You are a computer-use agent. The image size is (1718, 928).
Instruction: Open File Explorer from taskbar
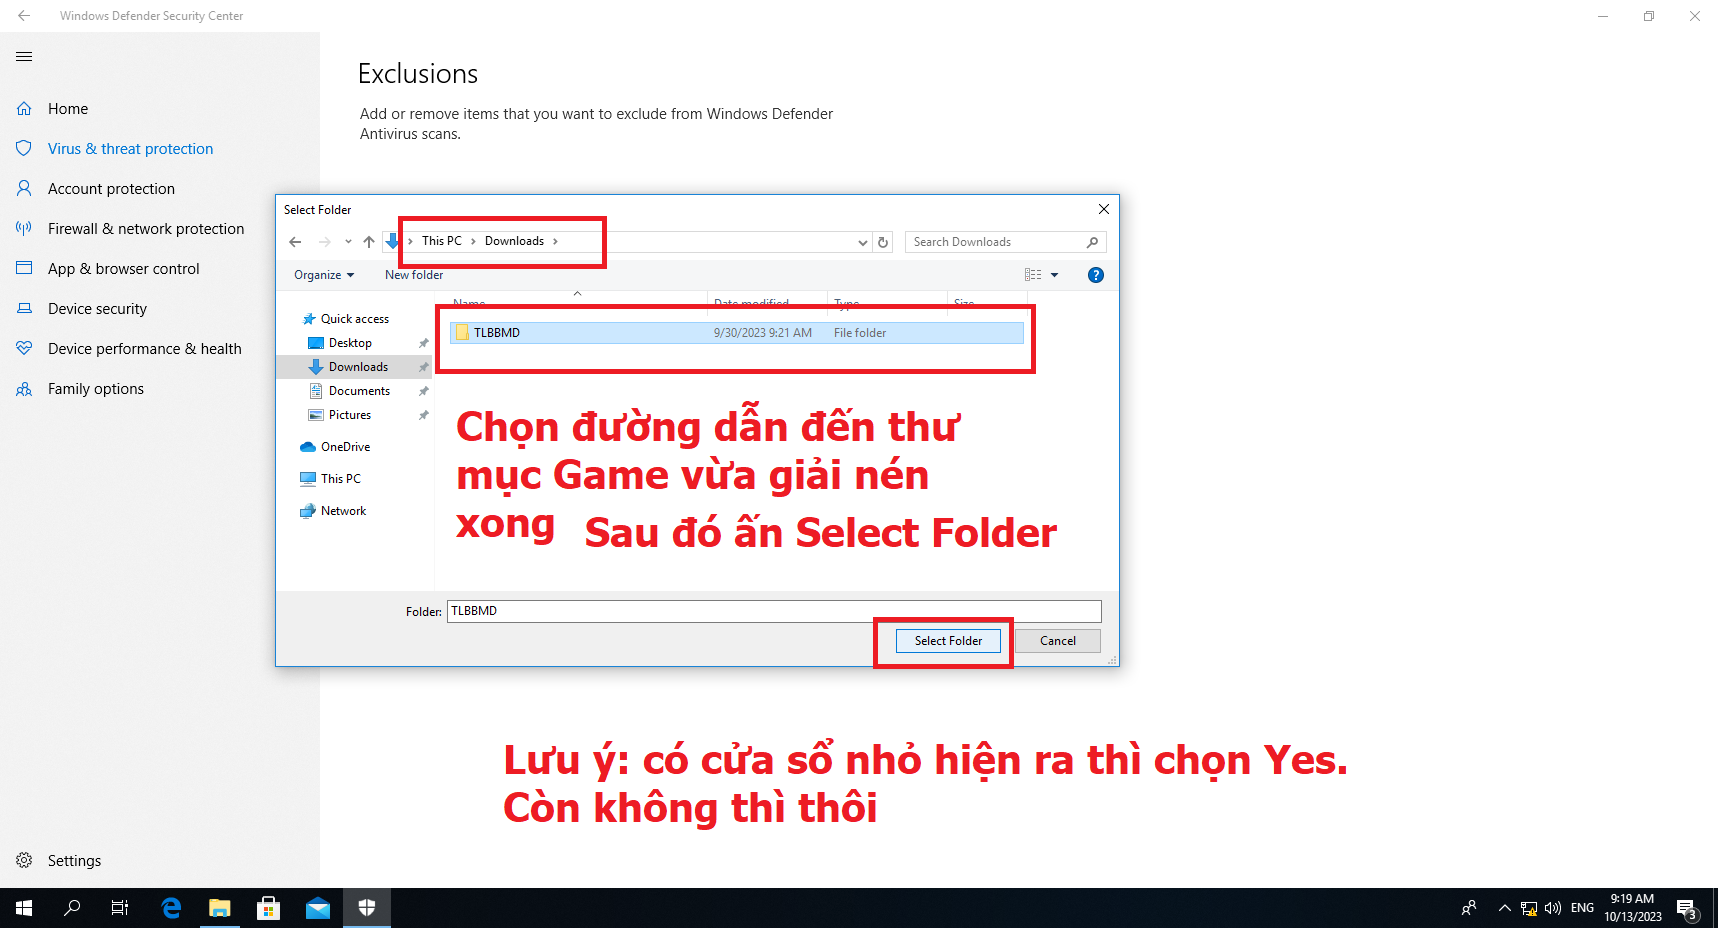pos(220,908)
